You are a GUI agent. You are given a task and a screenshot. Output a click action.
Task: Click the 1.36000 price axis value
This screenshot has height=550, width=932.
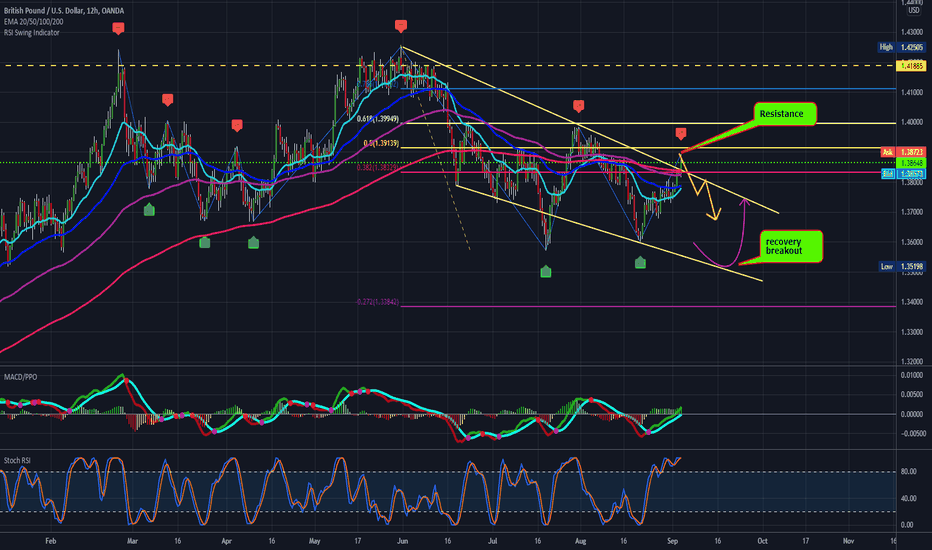tap(911, 243)
